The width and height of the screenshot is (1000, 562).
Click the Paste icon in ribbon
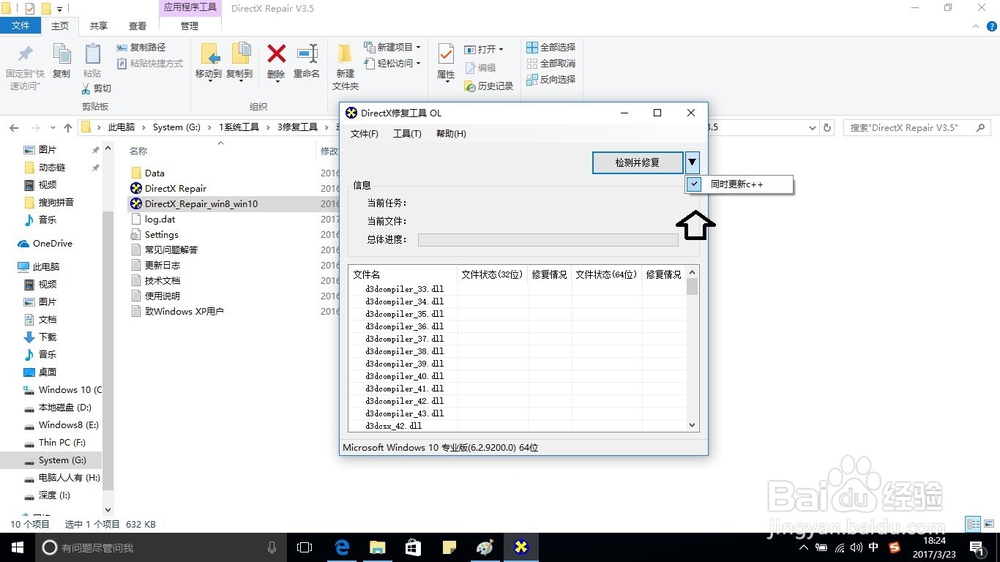[92, 55]
